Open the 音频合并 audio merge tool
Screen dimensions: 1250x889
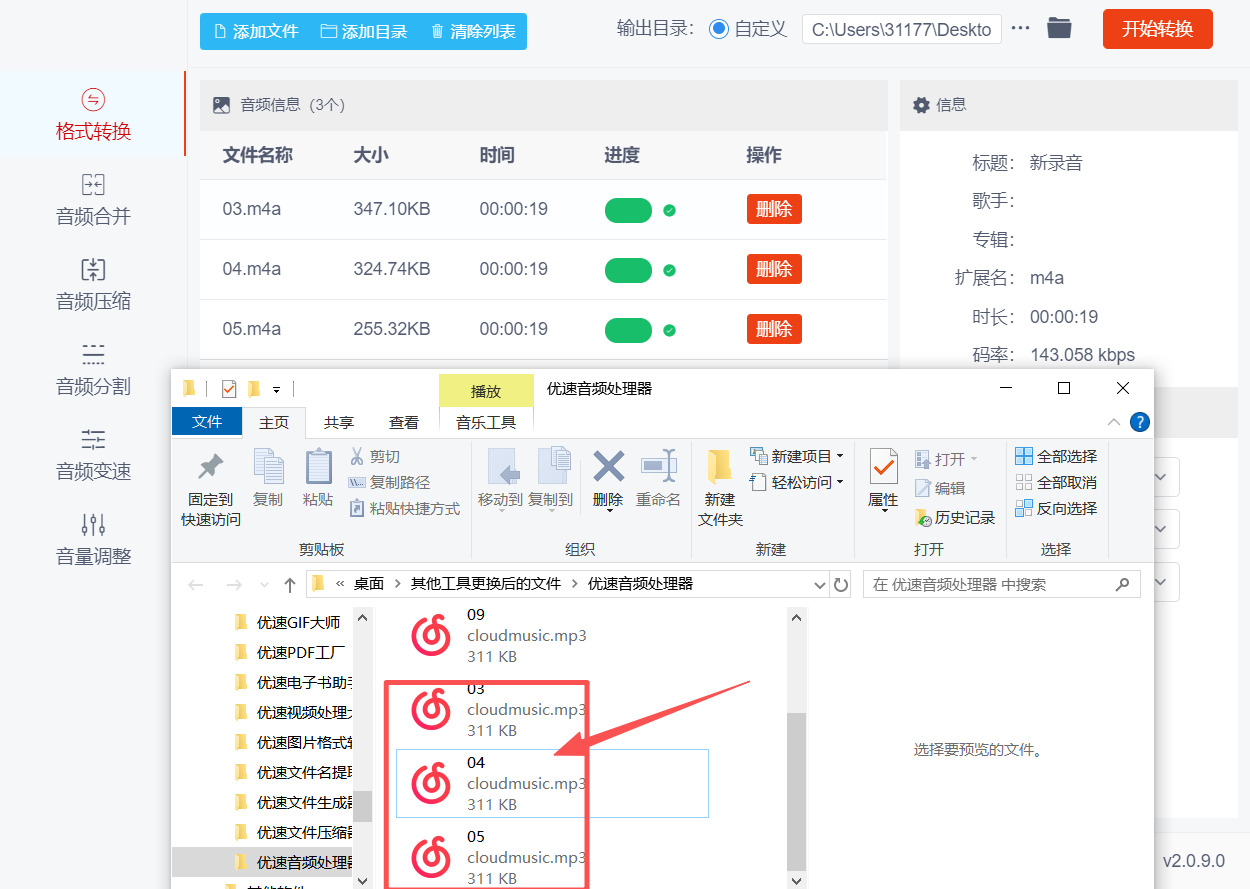pos(93,200)
